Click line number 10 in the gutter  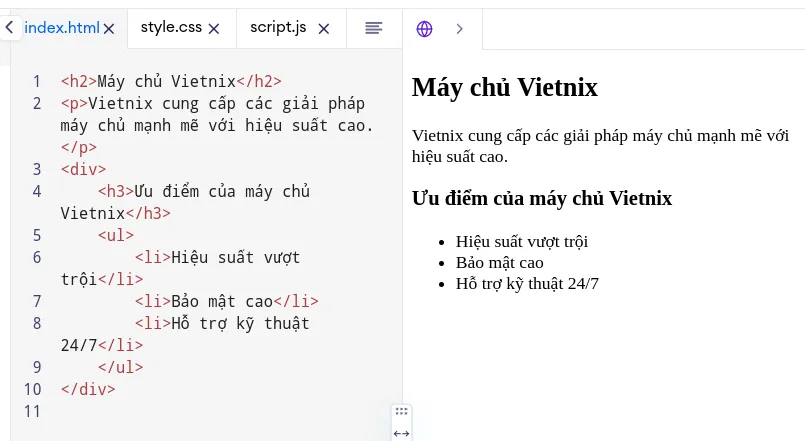pos(32,390)
